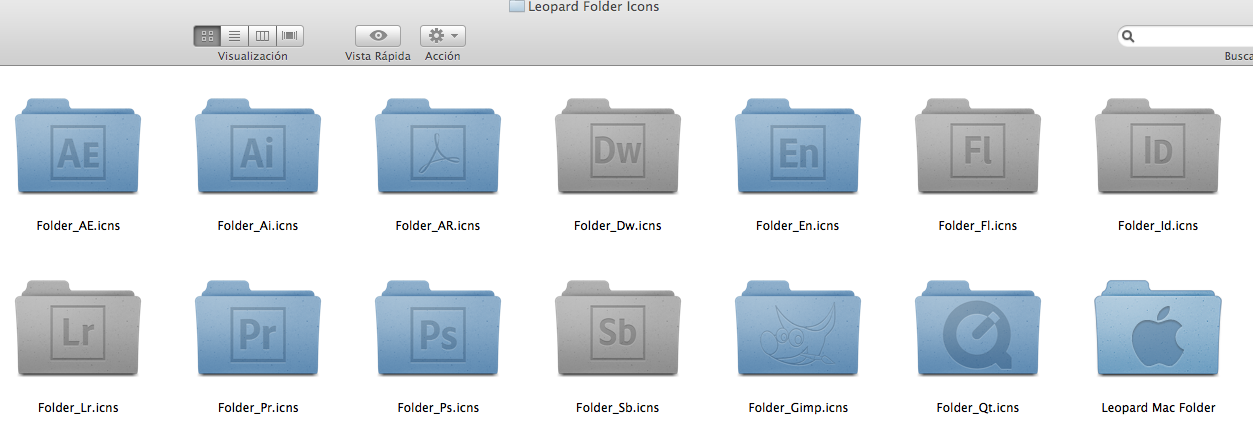Screen dimensions: 1253x438
Task: Click the Folder_En.icns file name
Action: pos(798,226)
